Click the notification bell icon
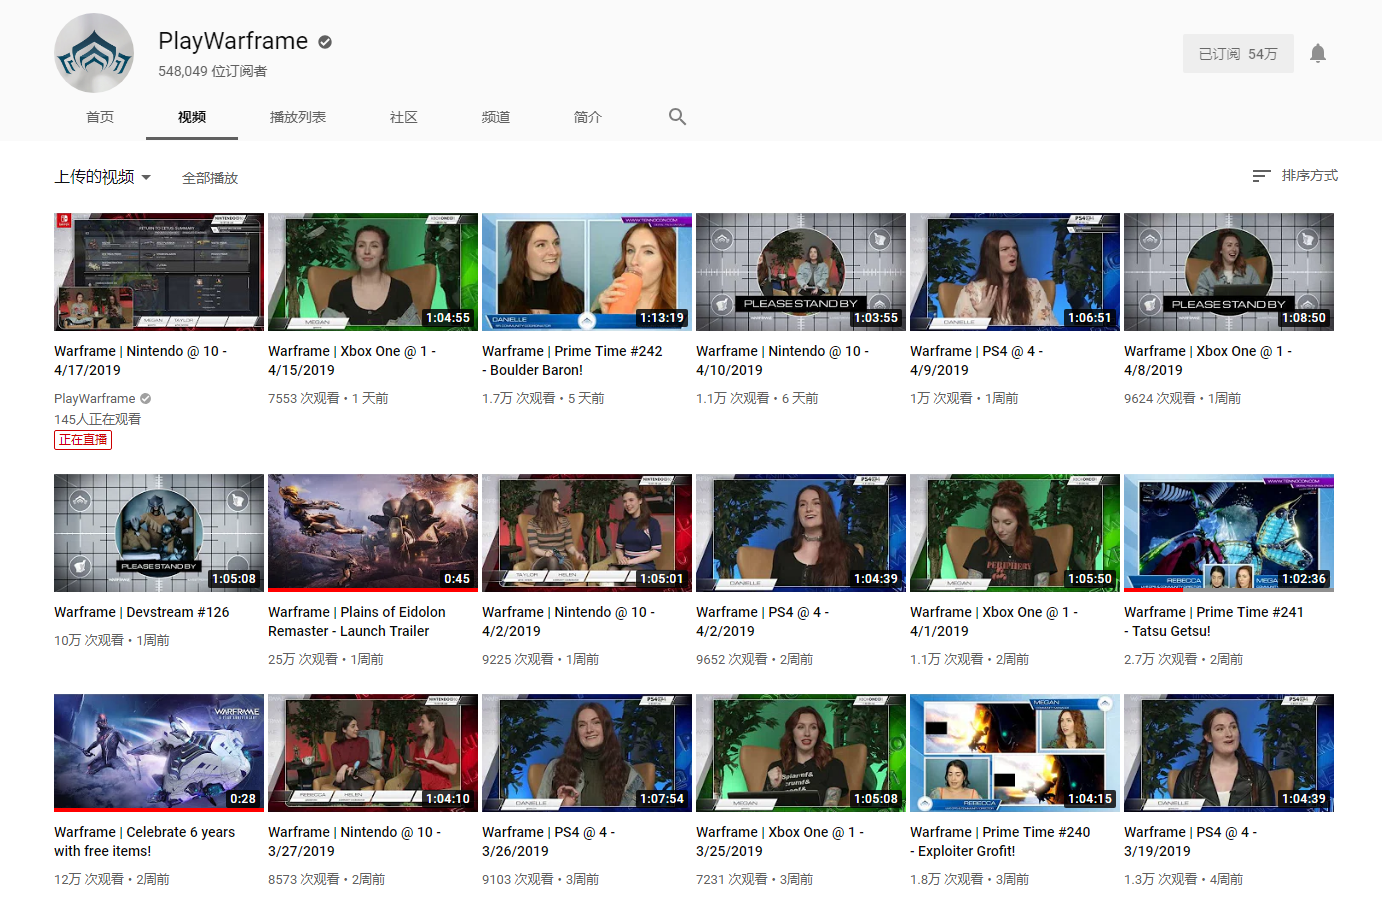Screen dimensions: 1382x897 tap(1318, 53)
